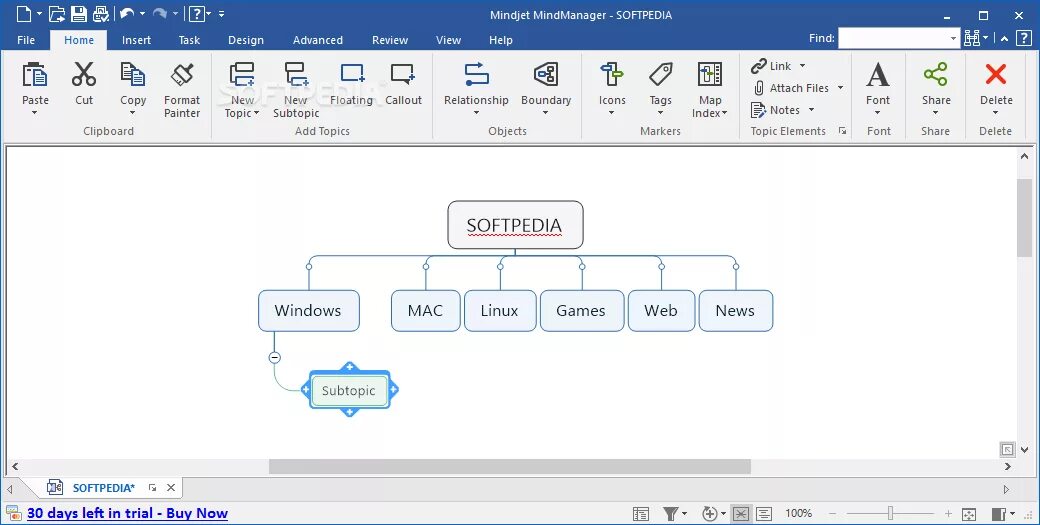This screenshot has width=1040, height=525.
Task: Switch to the Advanced tab
Action: pyautogui.click(x=318, y=40)
